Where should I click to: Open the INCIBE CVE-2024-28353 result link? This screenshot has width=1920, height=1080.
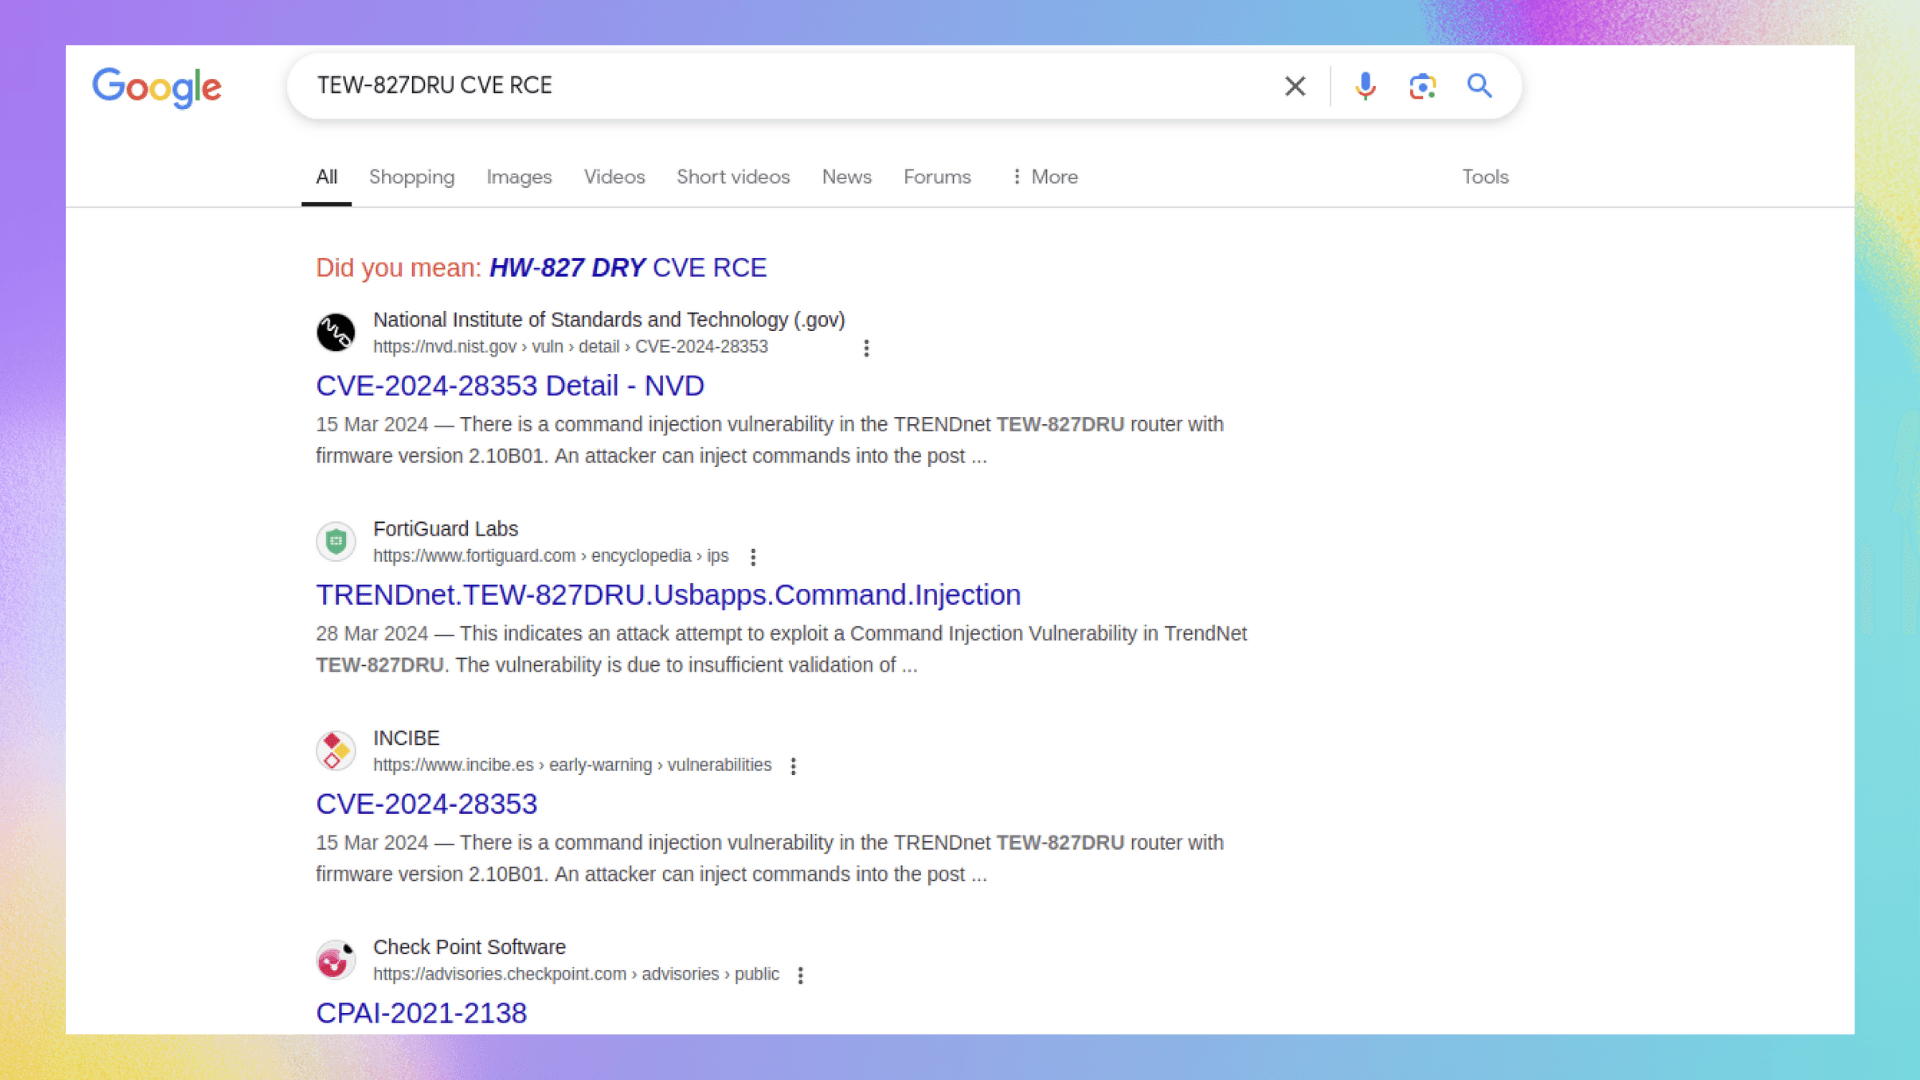[426, 804]
